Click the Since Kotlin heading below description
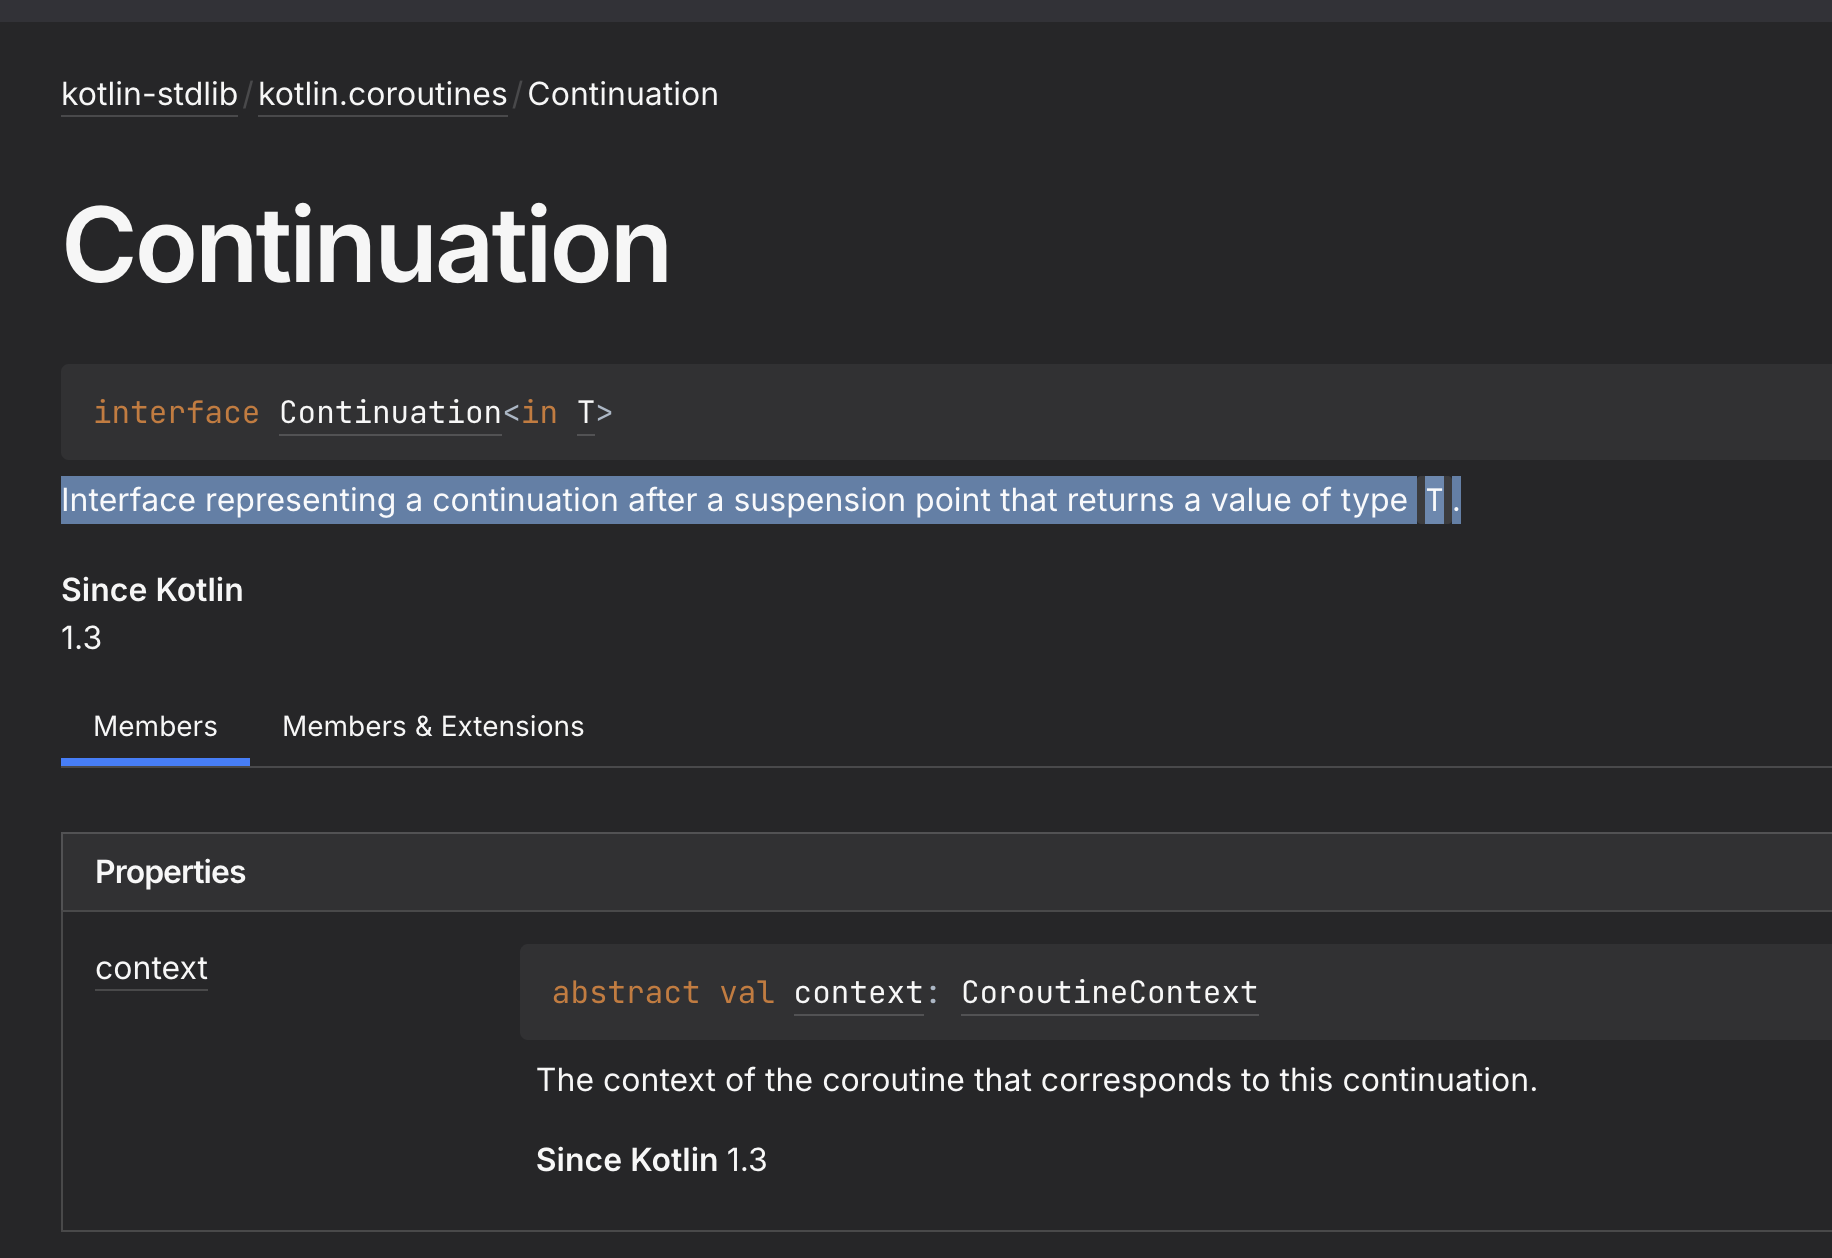The height and width of the screenshot is (1258, 1832). tap(152, 590)
